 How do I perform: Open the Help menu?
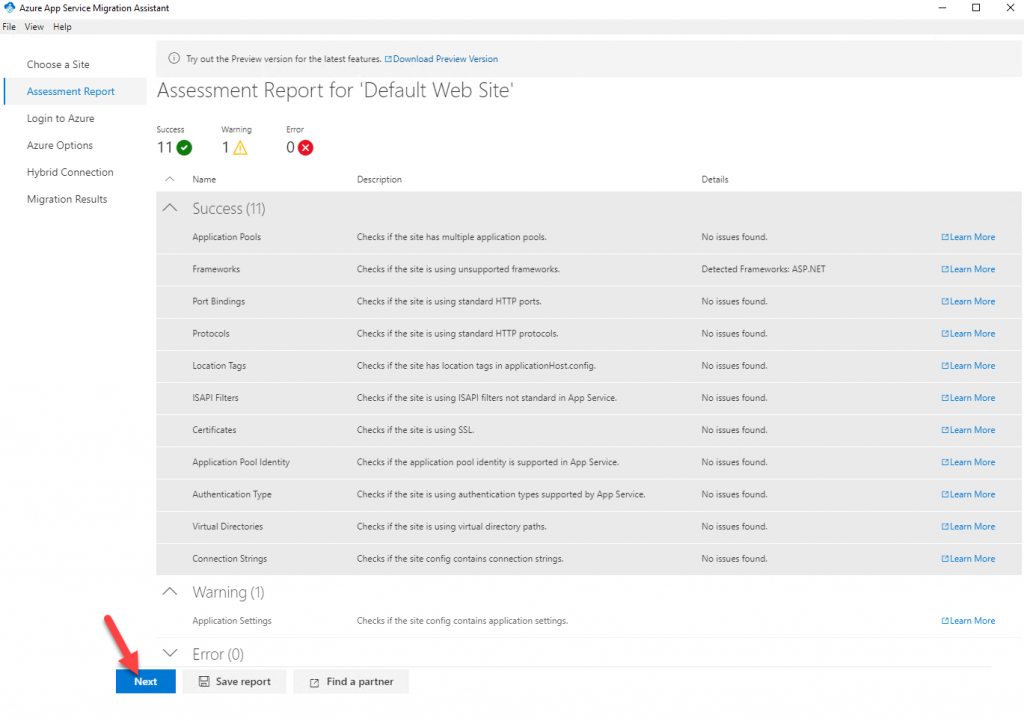(62, 27)
